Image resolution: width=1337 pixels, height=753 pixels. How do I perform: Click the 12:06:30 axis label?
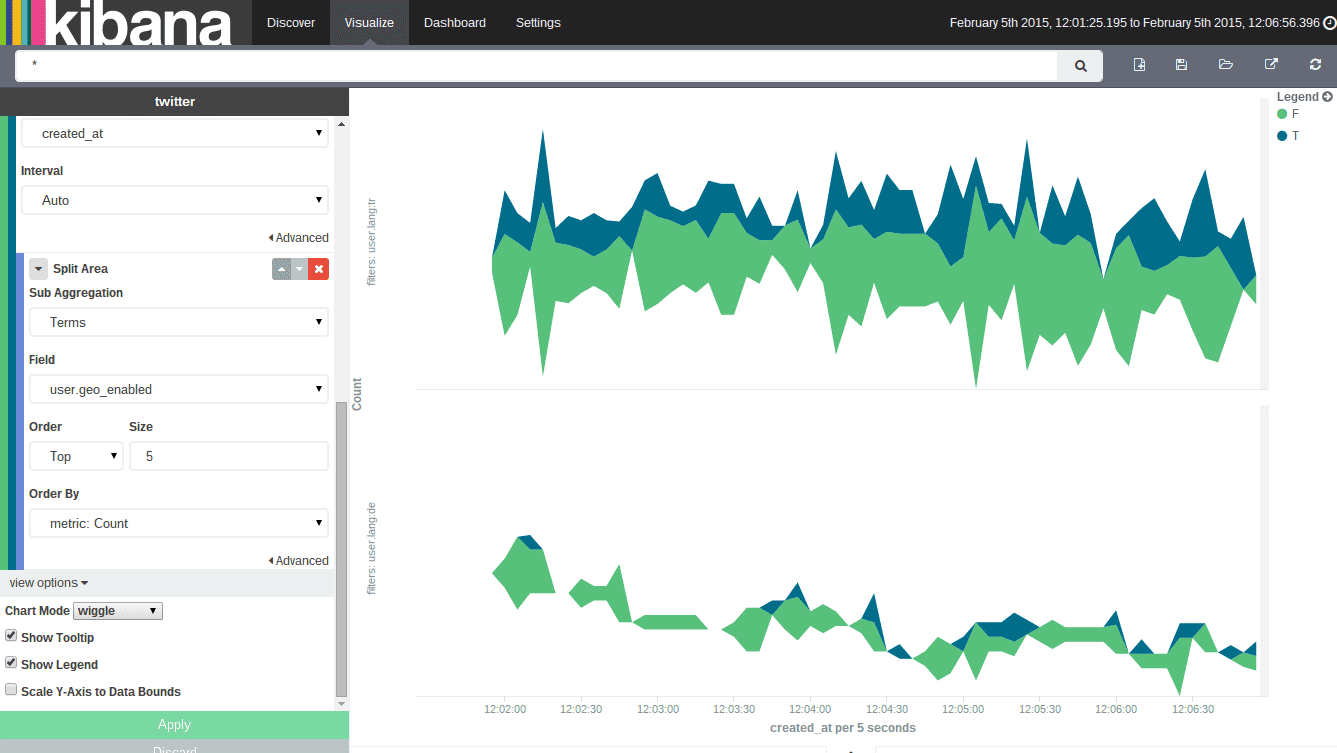[1193, 709]
